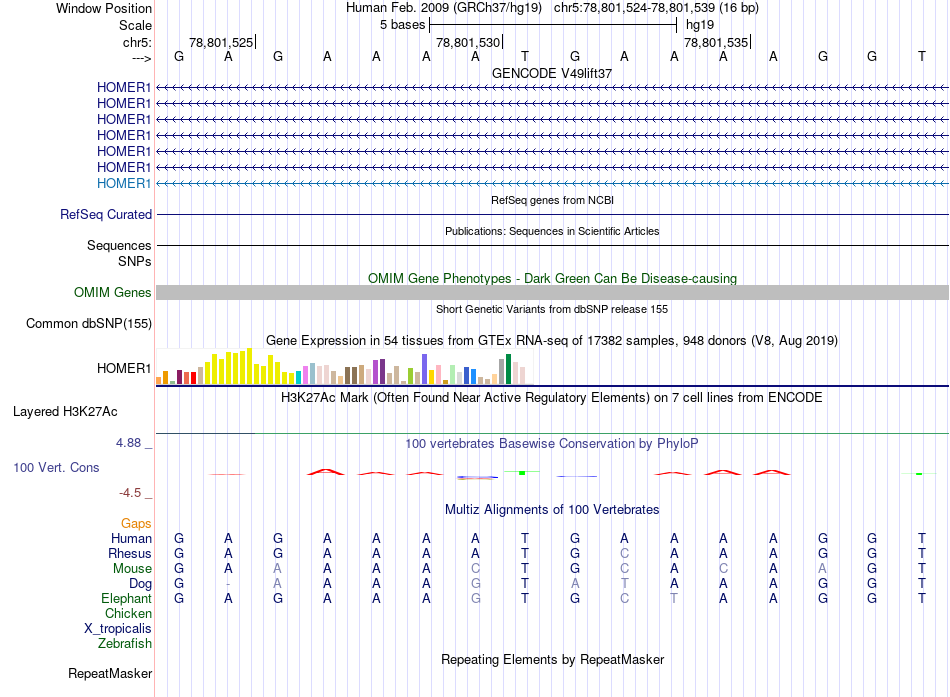950x697 pixels.
Task: Open Repeating Elements by RepeatMasker title
Action: click(x=552, y=659)
